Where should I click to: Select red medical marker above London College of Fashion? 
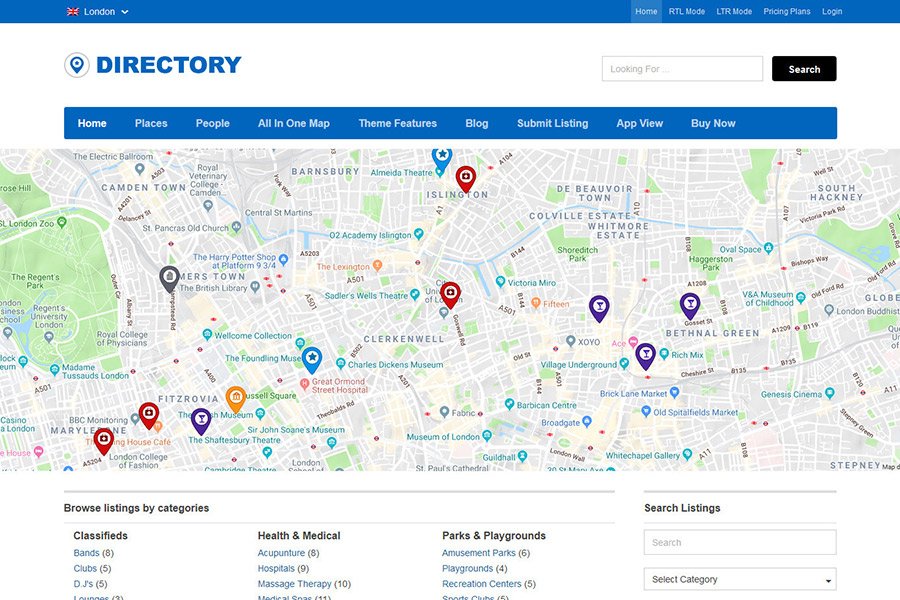pos(103,442)
